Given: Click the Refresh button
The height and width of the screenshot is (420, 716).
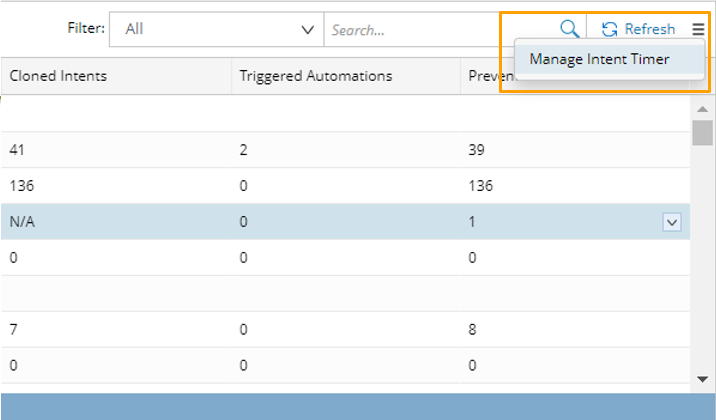Looking at the screenshot, I should 638,30.
